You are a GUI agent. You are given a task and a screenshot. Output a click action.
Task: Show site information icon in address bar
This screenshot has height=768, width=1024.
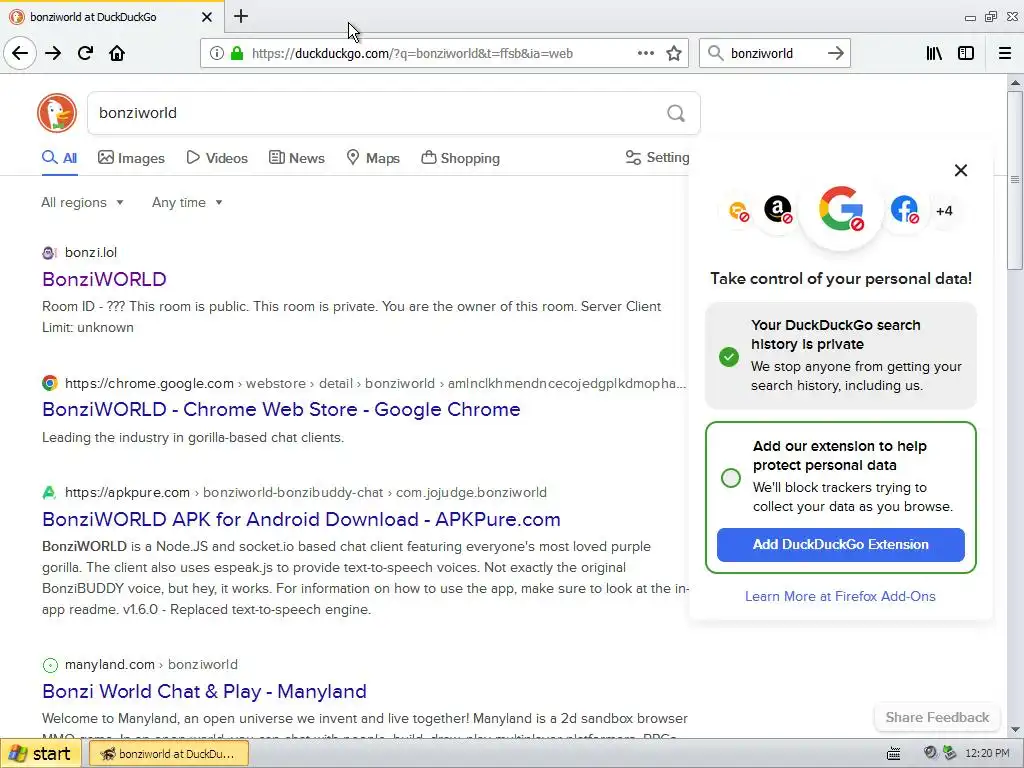216,53
